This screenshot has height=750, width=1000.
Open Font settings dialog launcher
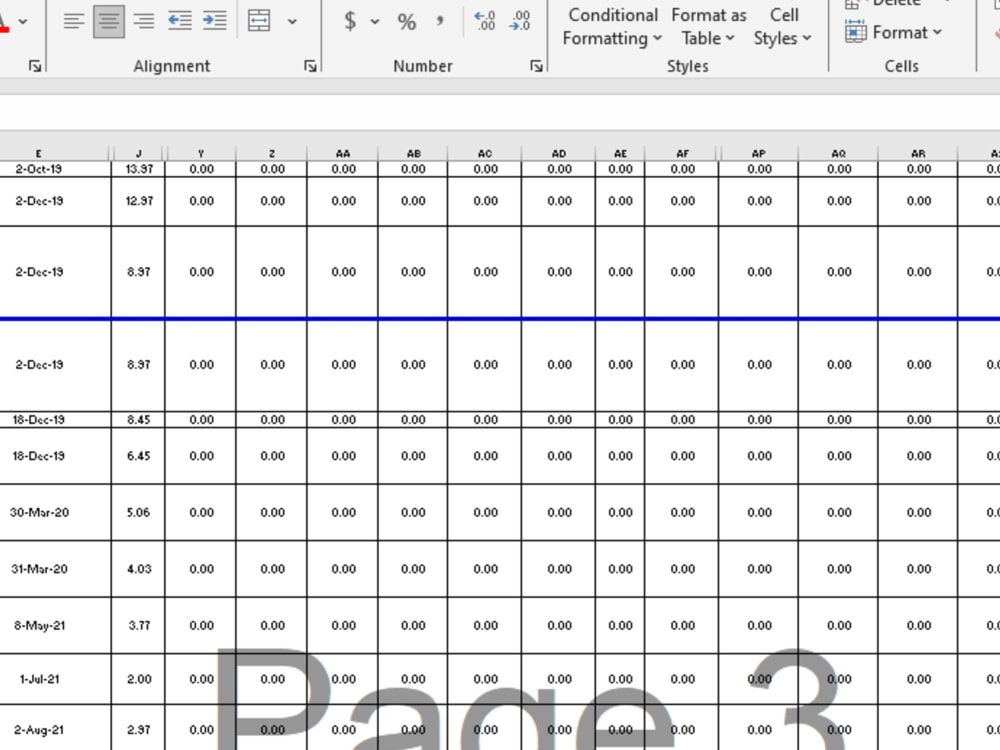[35, 66]
